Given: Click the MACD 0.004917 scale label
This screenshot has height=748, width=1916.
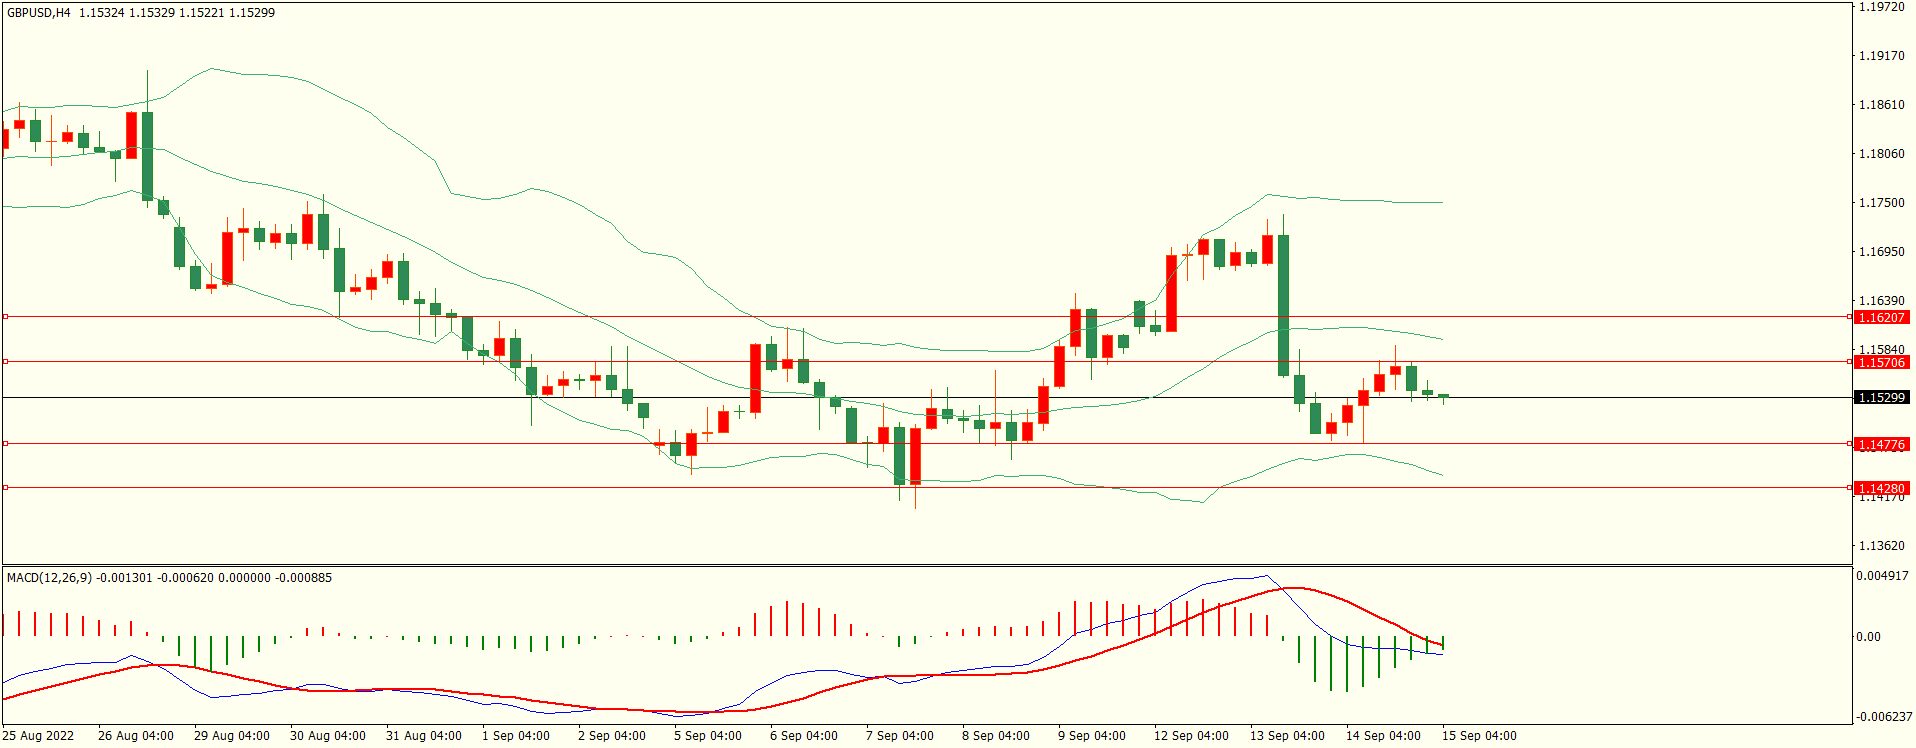Looking at the screenshot, I should (x=1882, y=576).
